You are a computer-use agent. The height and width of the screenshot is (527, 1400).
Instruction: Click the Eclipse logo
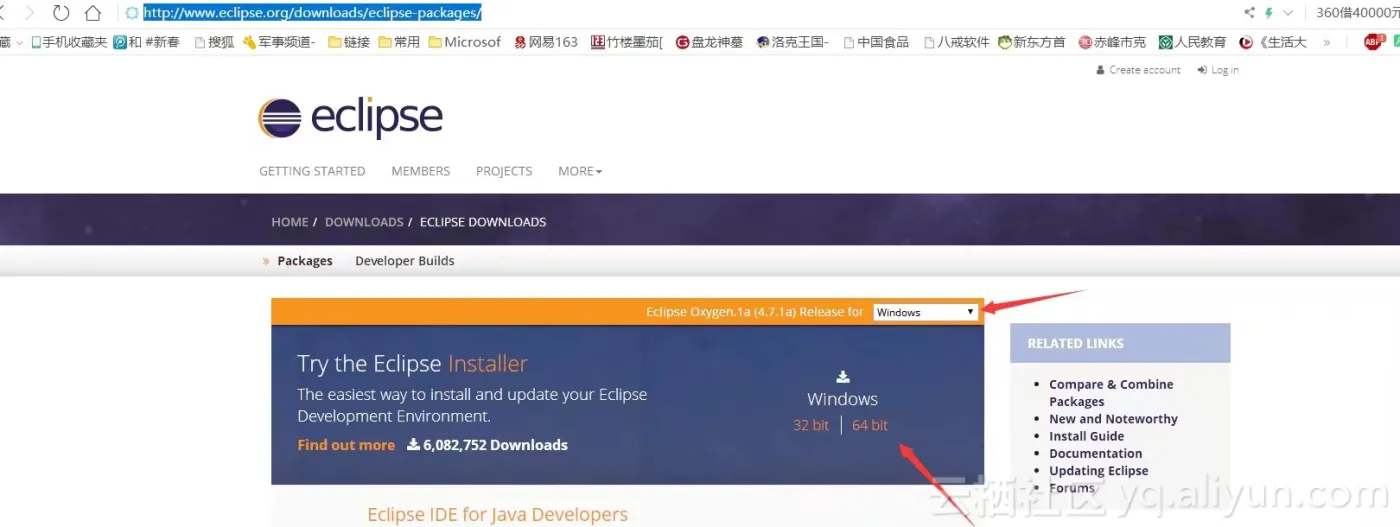[350, 118]
